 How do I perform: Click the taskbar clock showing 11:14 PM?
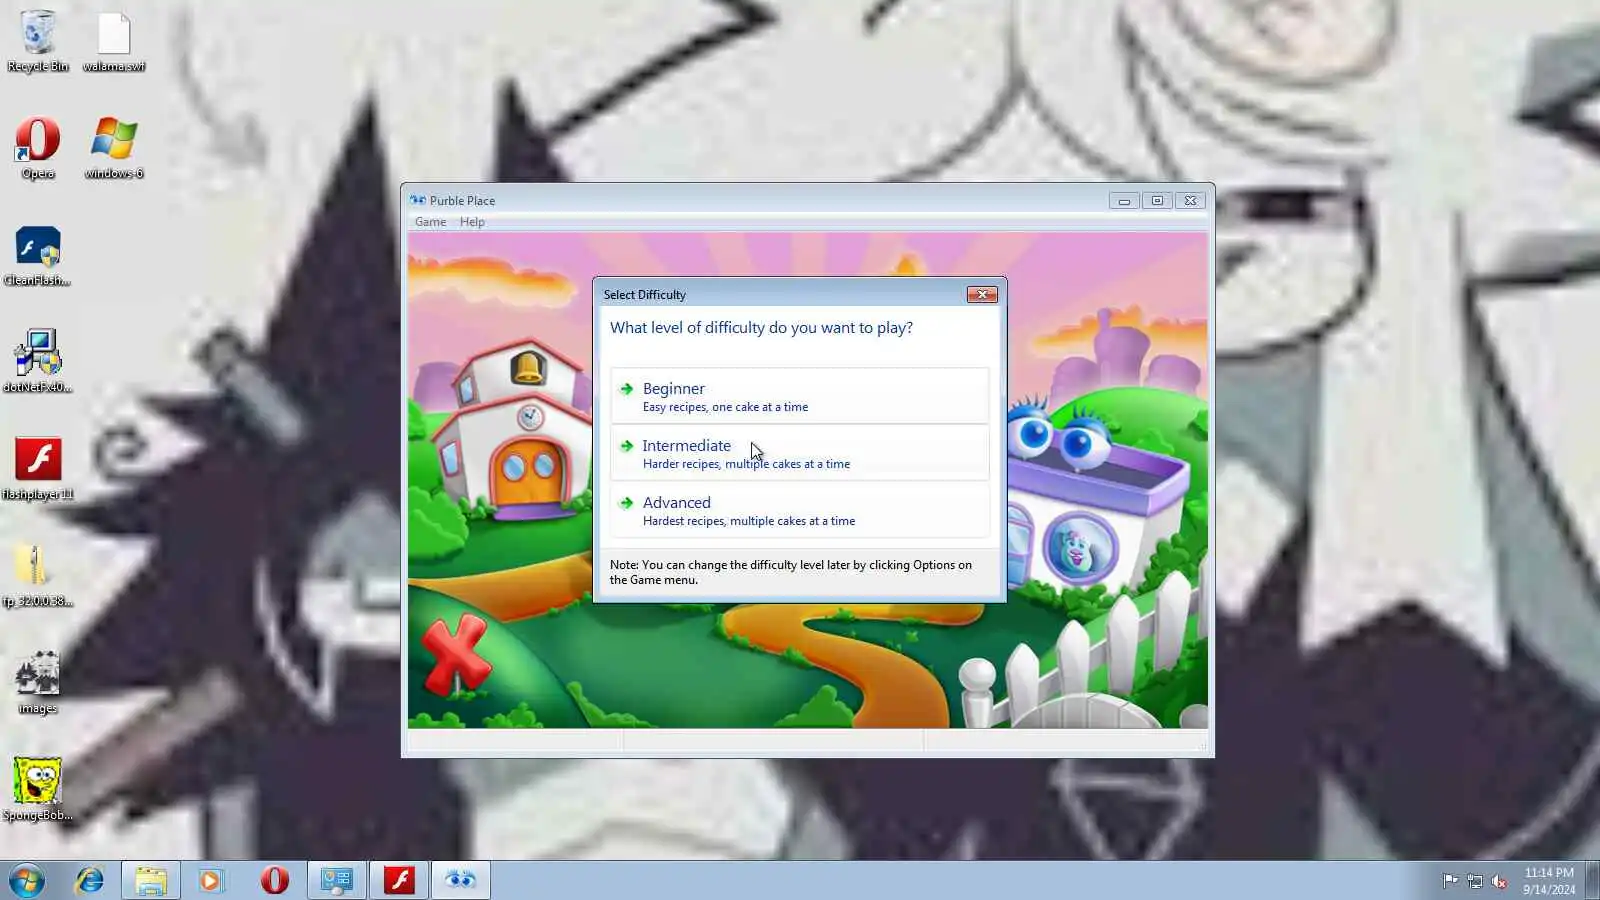(x=1549, y=881)
